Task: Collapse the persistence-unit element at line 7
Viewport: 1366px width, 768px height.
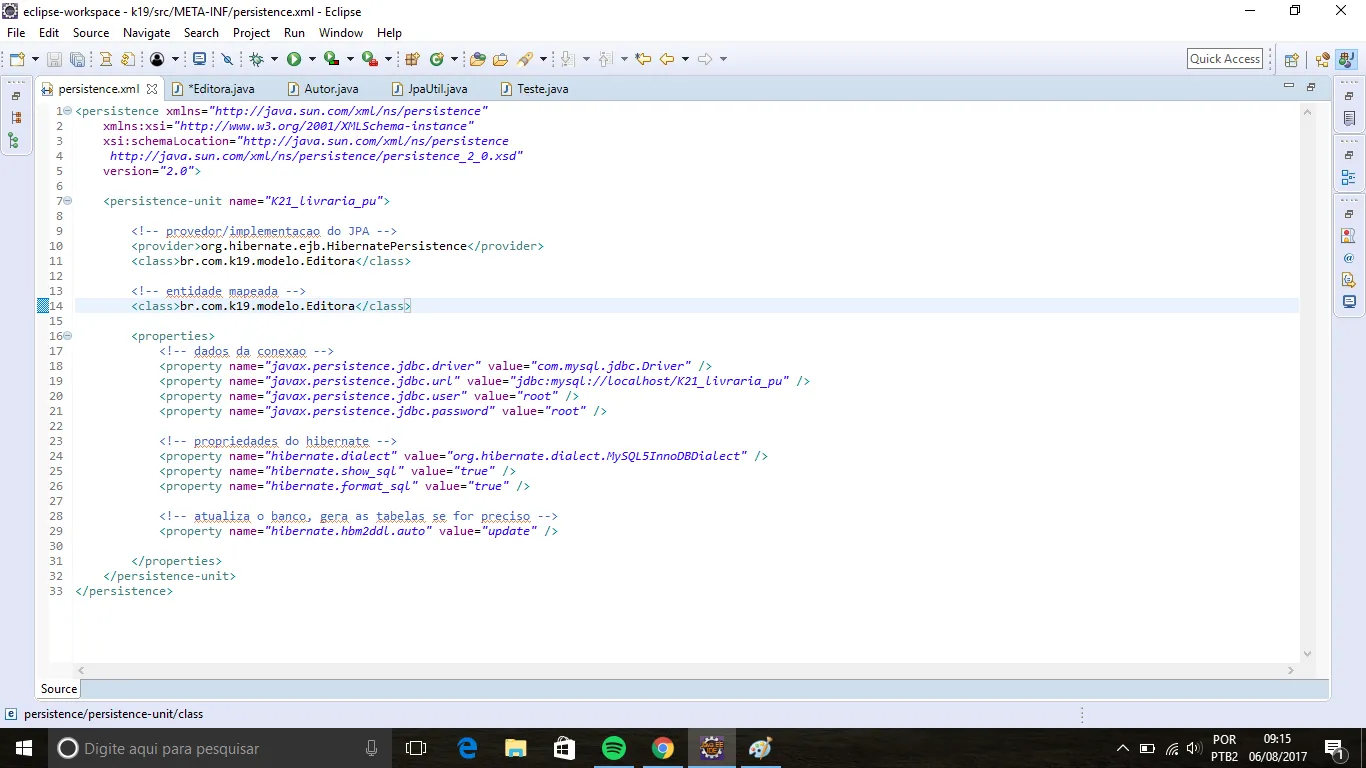Action: (67, 201)
